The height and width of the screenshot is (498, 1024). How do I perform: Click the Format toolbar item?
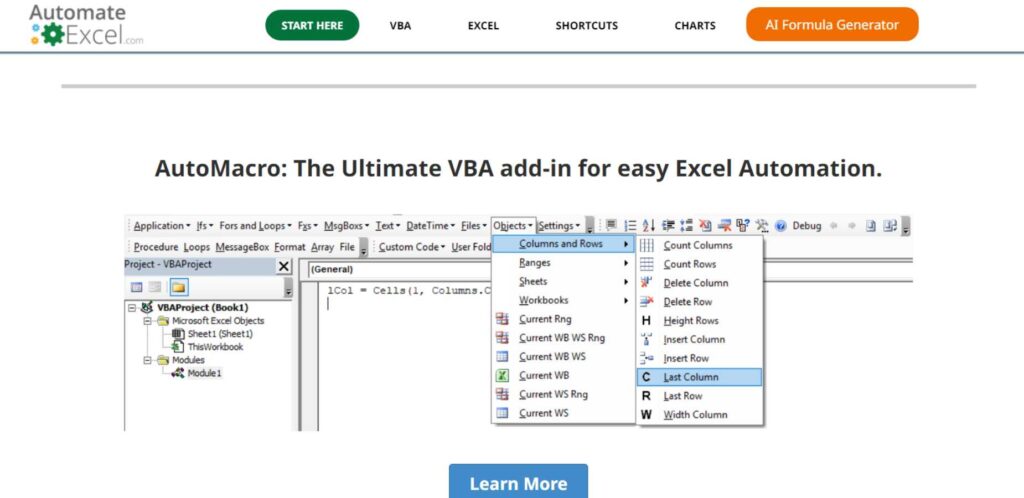pos(289,247)
